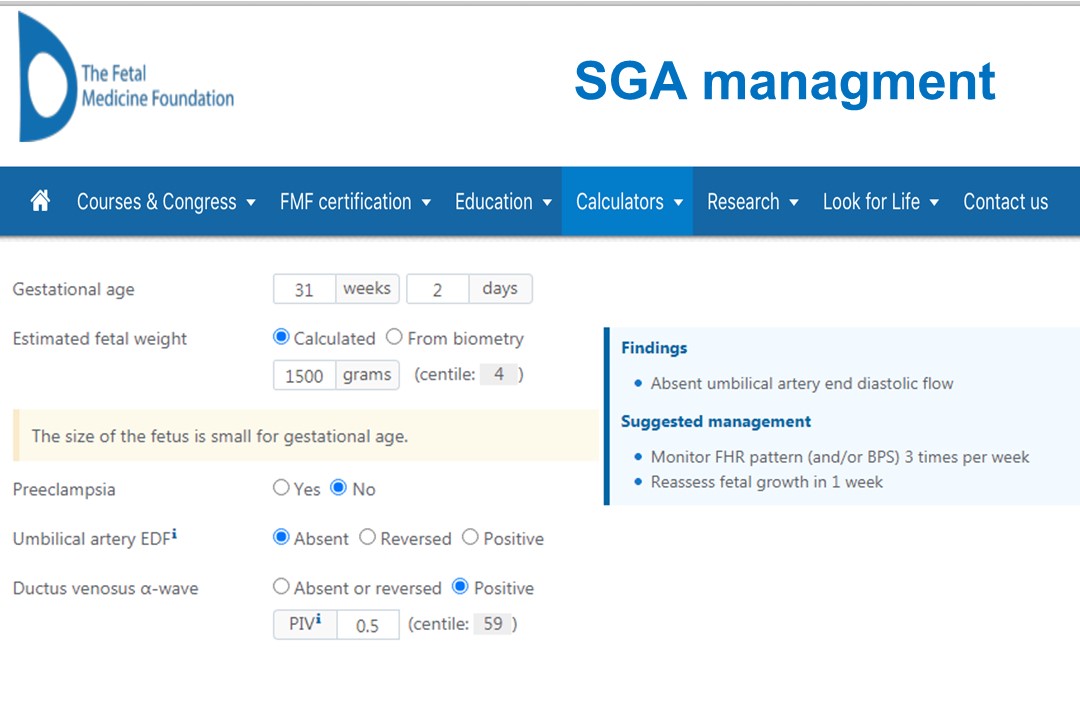The image size is (1080, 720).
Task: Expand the Education menu
Action: click(503, 202)
